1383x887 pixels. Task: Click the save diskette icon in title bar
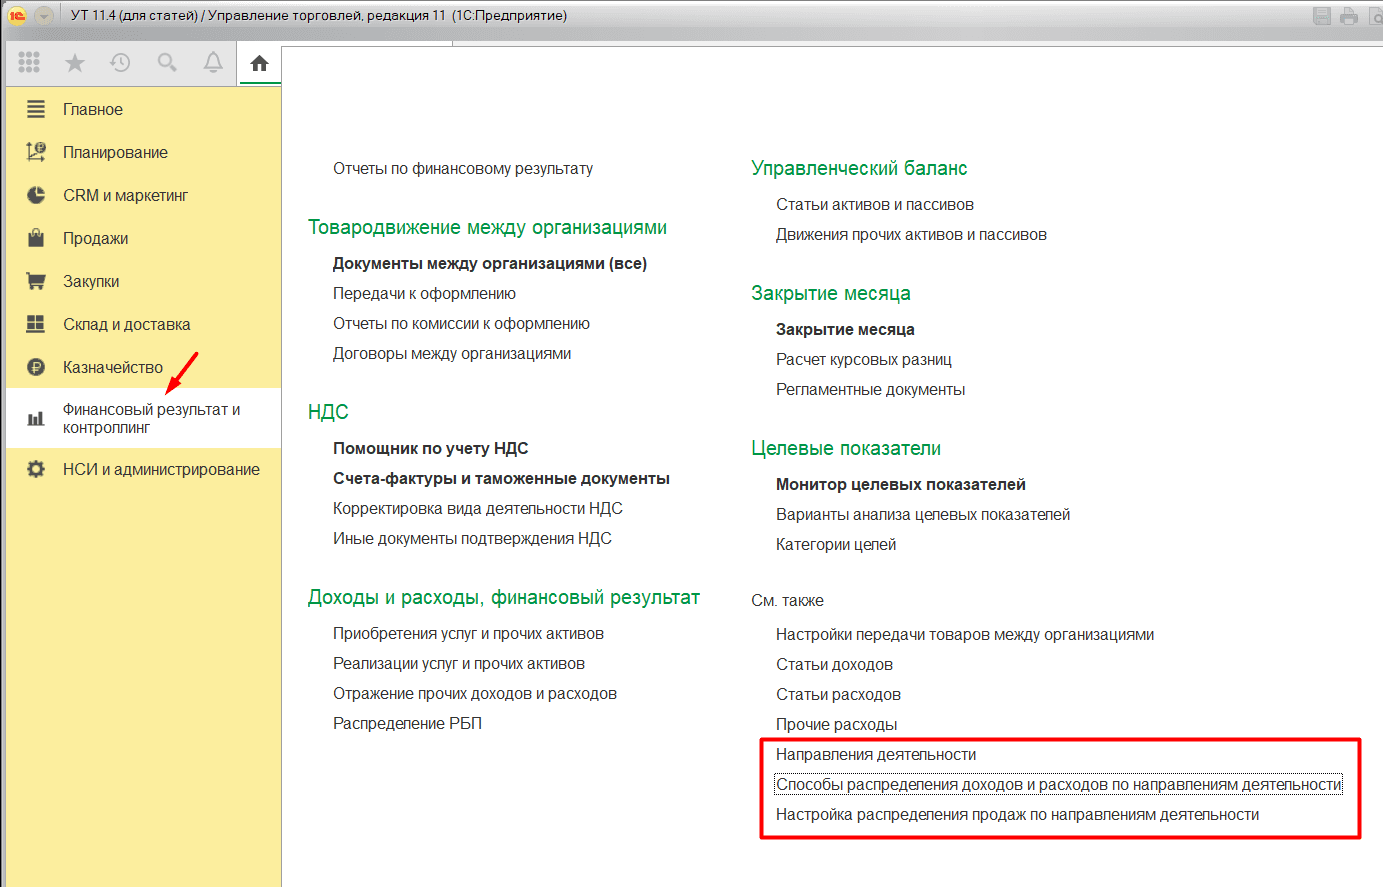click(1322, 16)
